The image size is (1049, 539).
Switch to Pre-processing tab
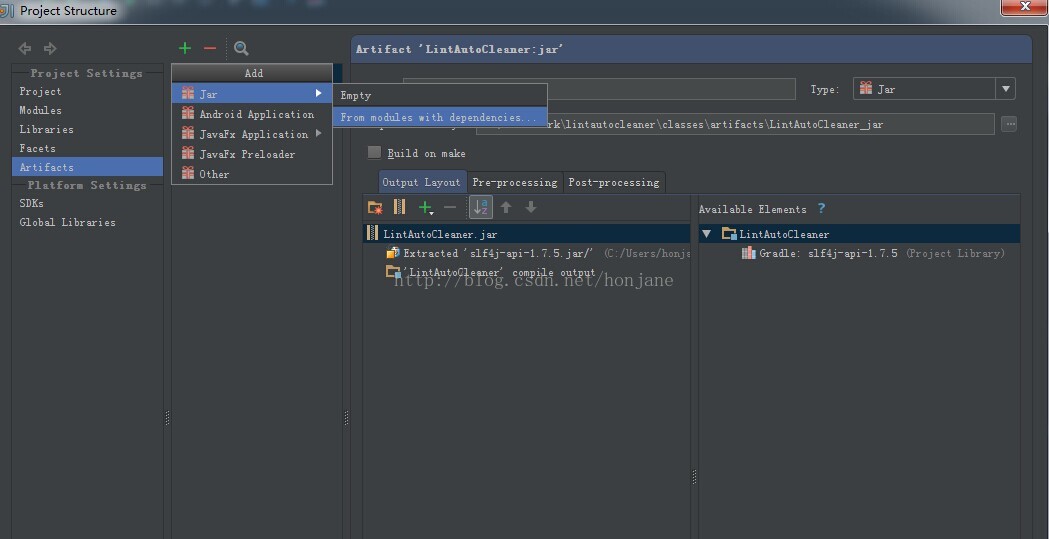click(x=514, y=182)
